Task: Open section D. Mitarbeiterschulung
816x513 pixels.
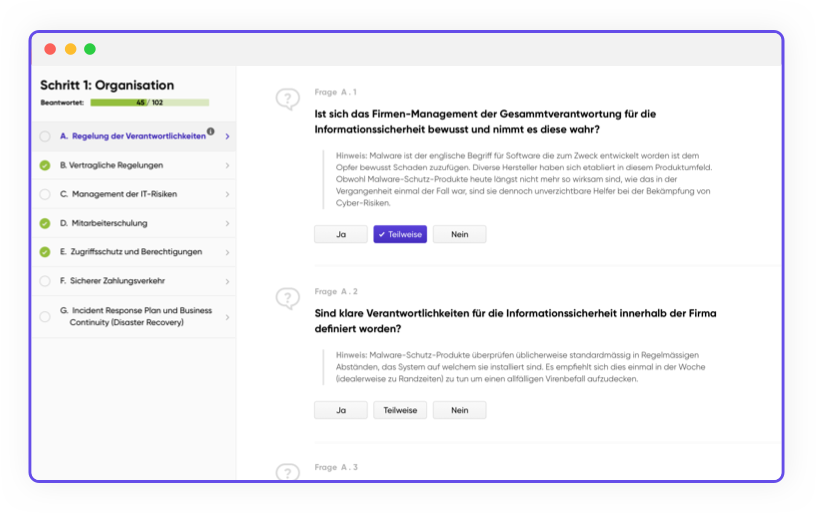Action: (x=134, y=223)
